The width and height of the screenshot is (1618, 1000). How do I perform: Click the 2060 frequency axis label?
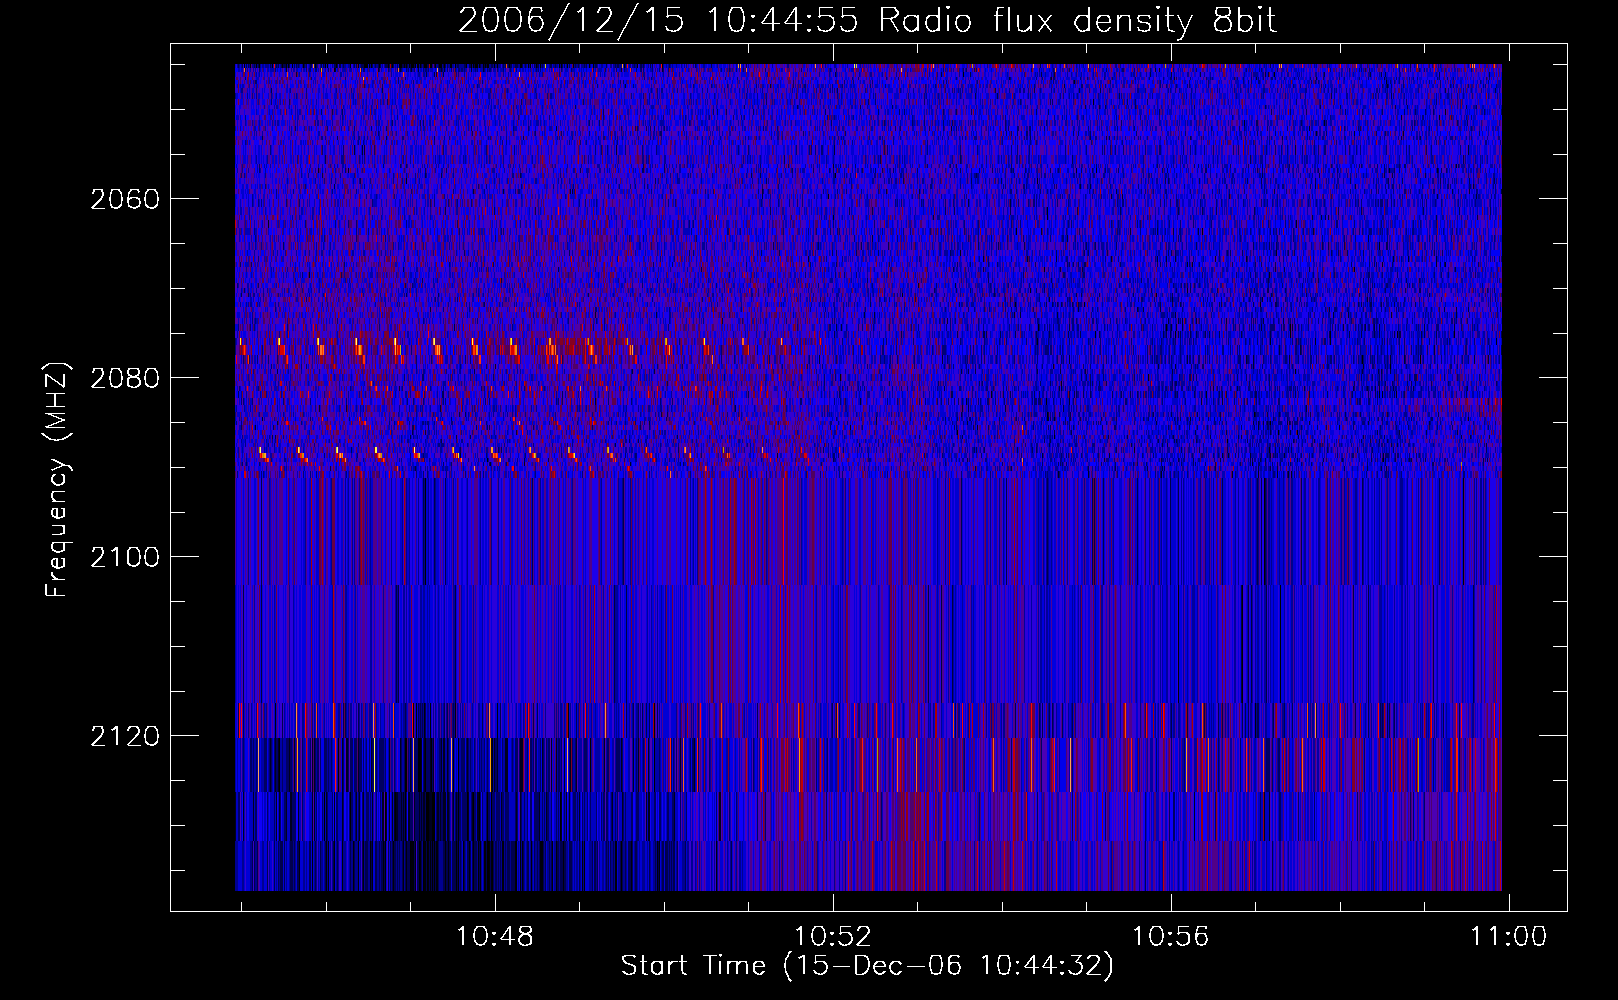click(x=125, y=199)
